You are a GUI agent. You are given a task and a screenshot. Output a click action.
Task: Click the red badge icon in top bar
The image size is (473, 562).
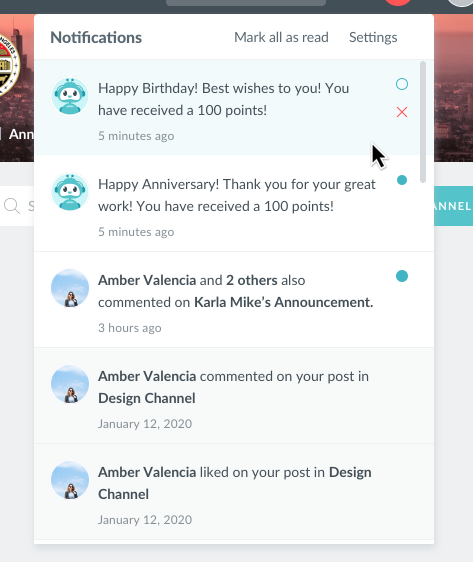click(x=398, y=3)
